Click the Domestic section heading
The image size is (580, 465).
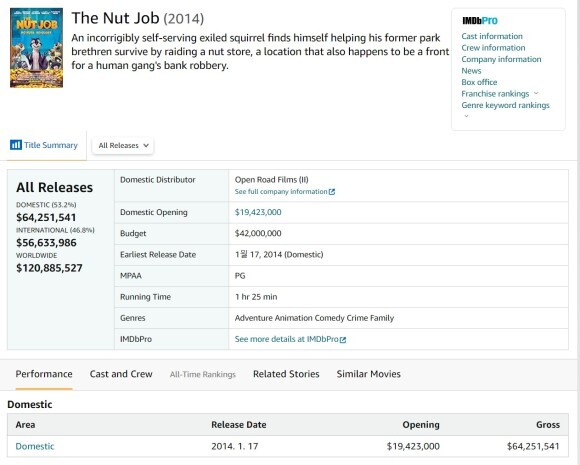[30, 404]
